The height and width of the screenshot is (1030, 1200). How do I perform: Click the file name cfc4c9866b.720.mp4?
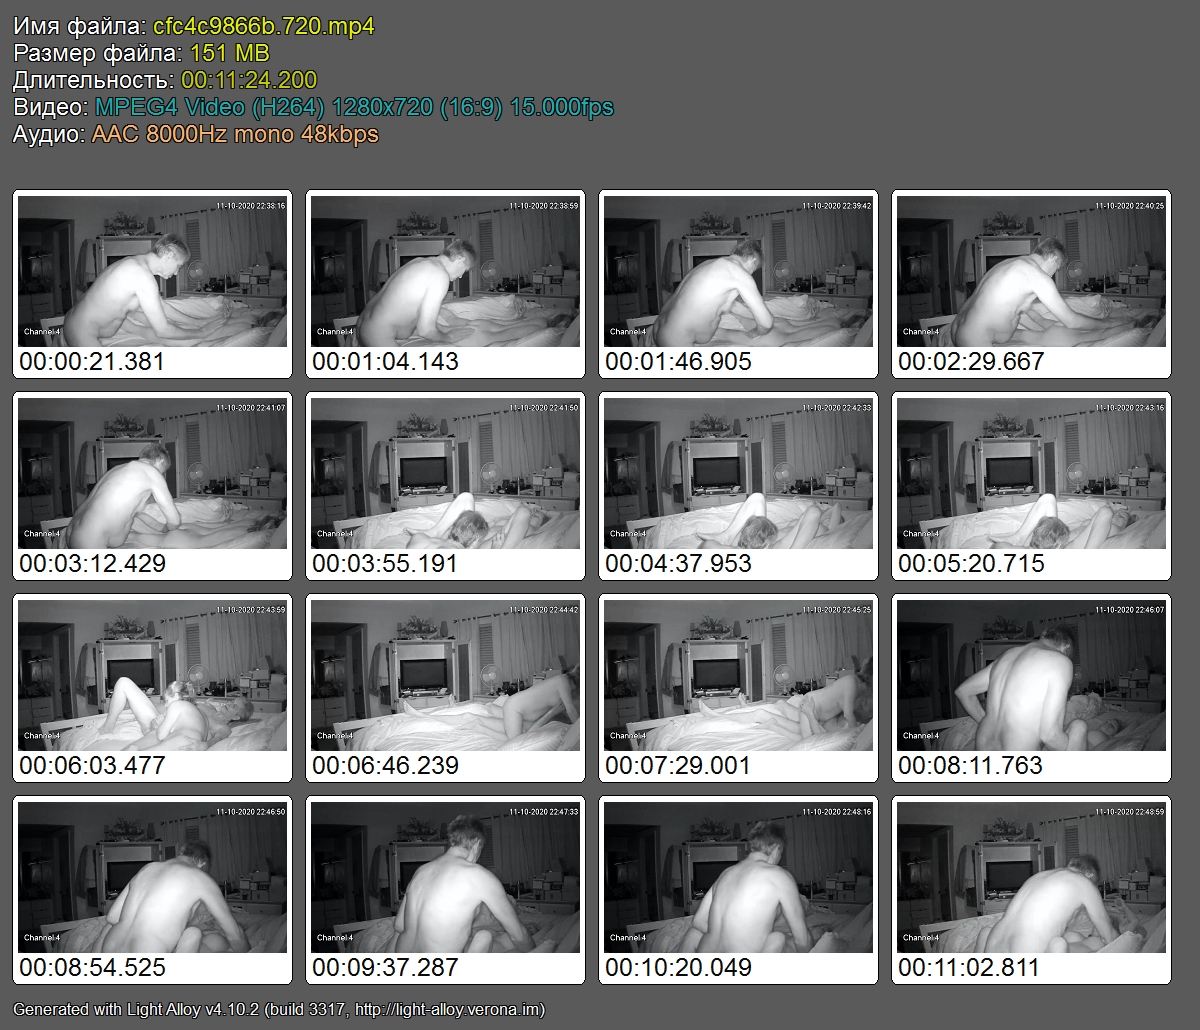pyautogui.click(x=264, y=27)
